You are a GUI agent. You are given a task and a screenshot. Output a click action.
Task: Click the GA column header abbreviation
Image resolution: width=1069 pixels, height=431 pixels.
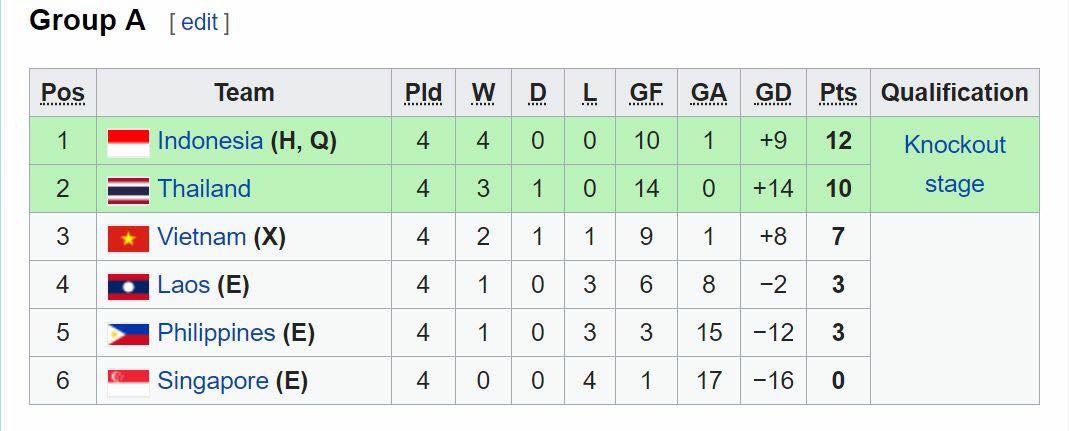pyautogui.click(x=708, y=93)
